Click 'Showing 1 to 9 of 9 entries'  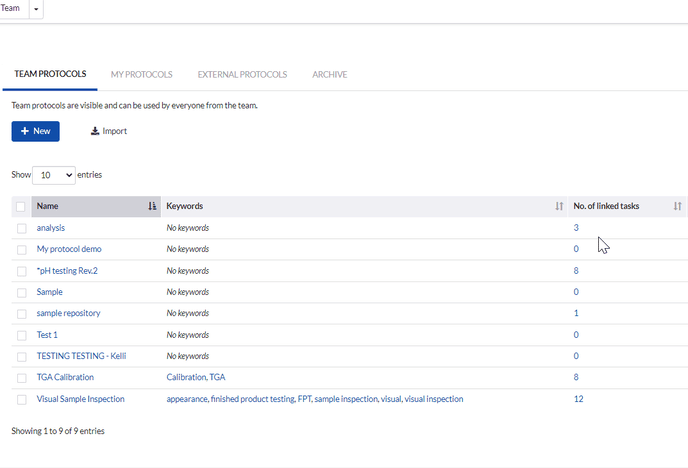(x=58, y=431)
